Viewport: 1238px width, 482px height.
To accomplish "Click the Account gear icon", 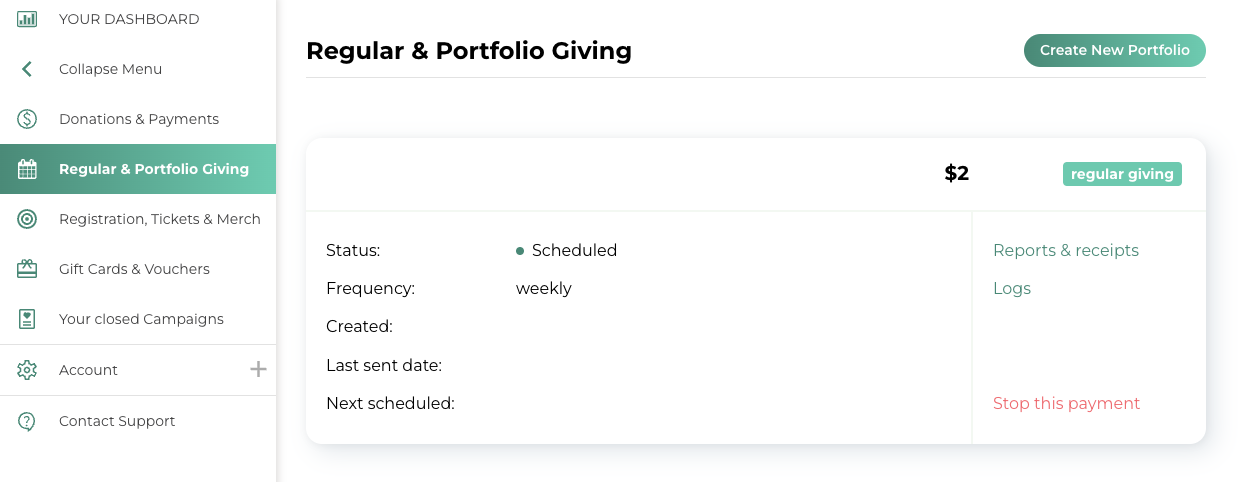I will (x=27, y=370).
